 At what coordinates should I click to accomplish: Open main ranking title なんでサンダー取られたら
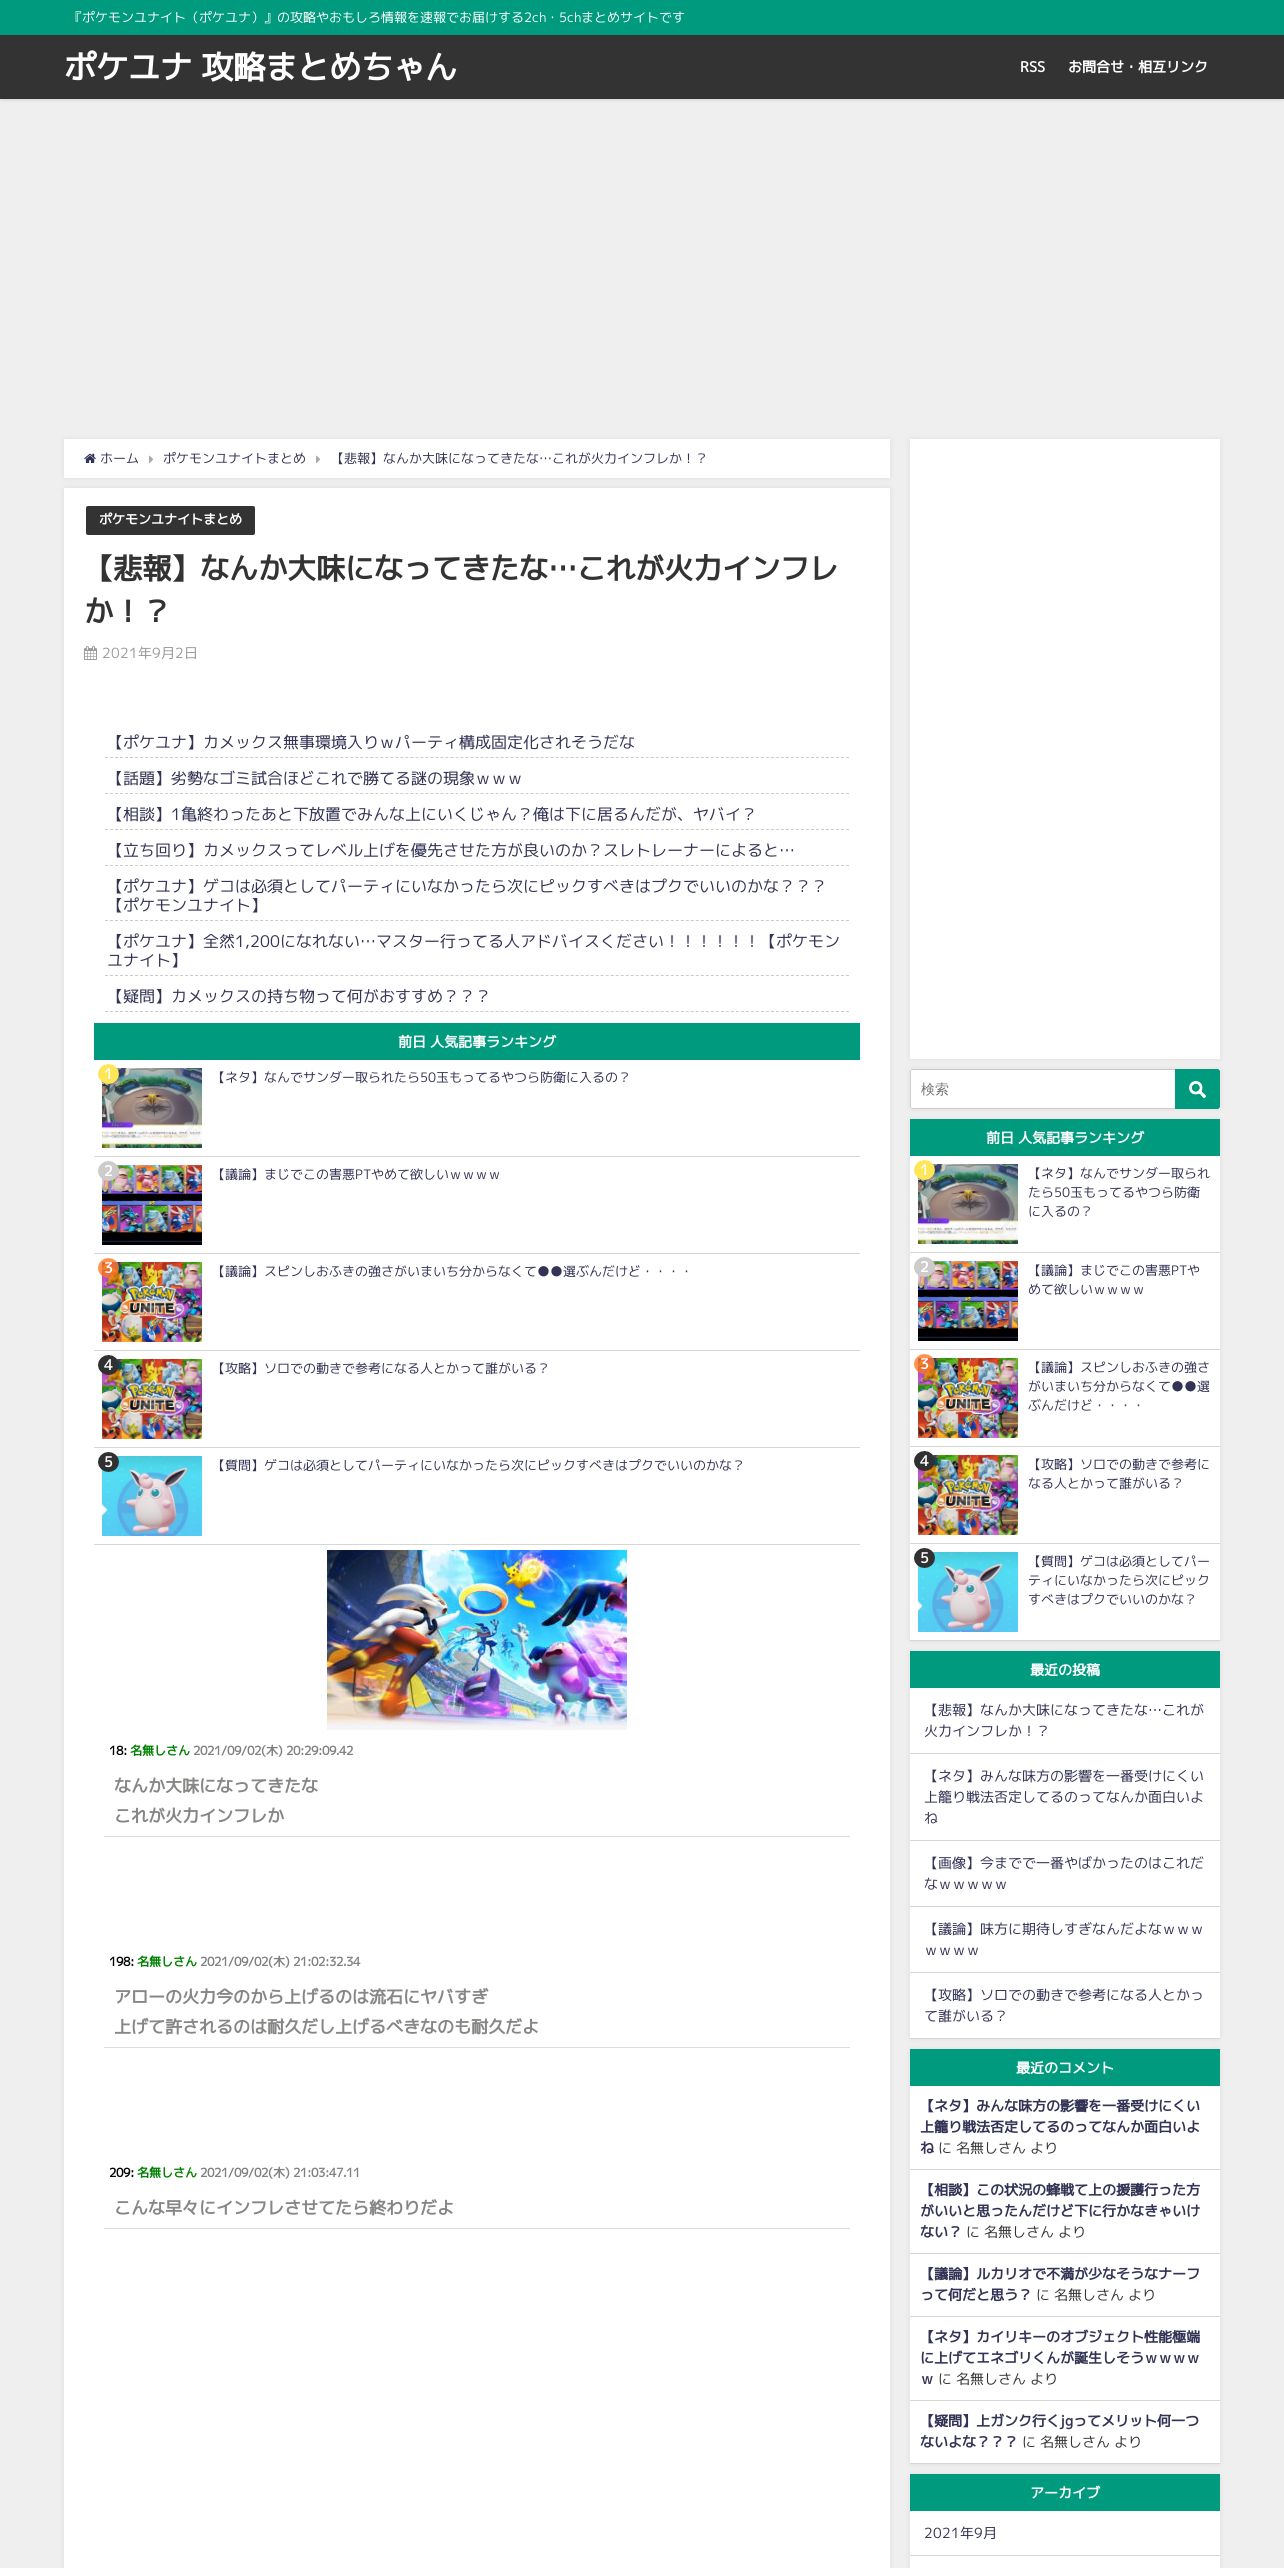click(x=421, y=1077)
